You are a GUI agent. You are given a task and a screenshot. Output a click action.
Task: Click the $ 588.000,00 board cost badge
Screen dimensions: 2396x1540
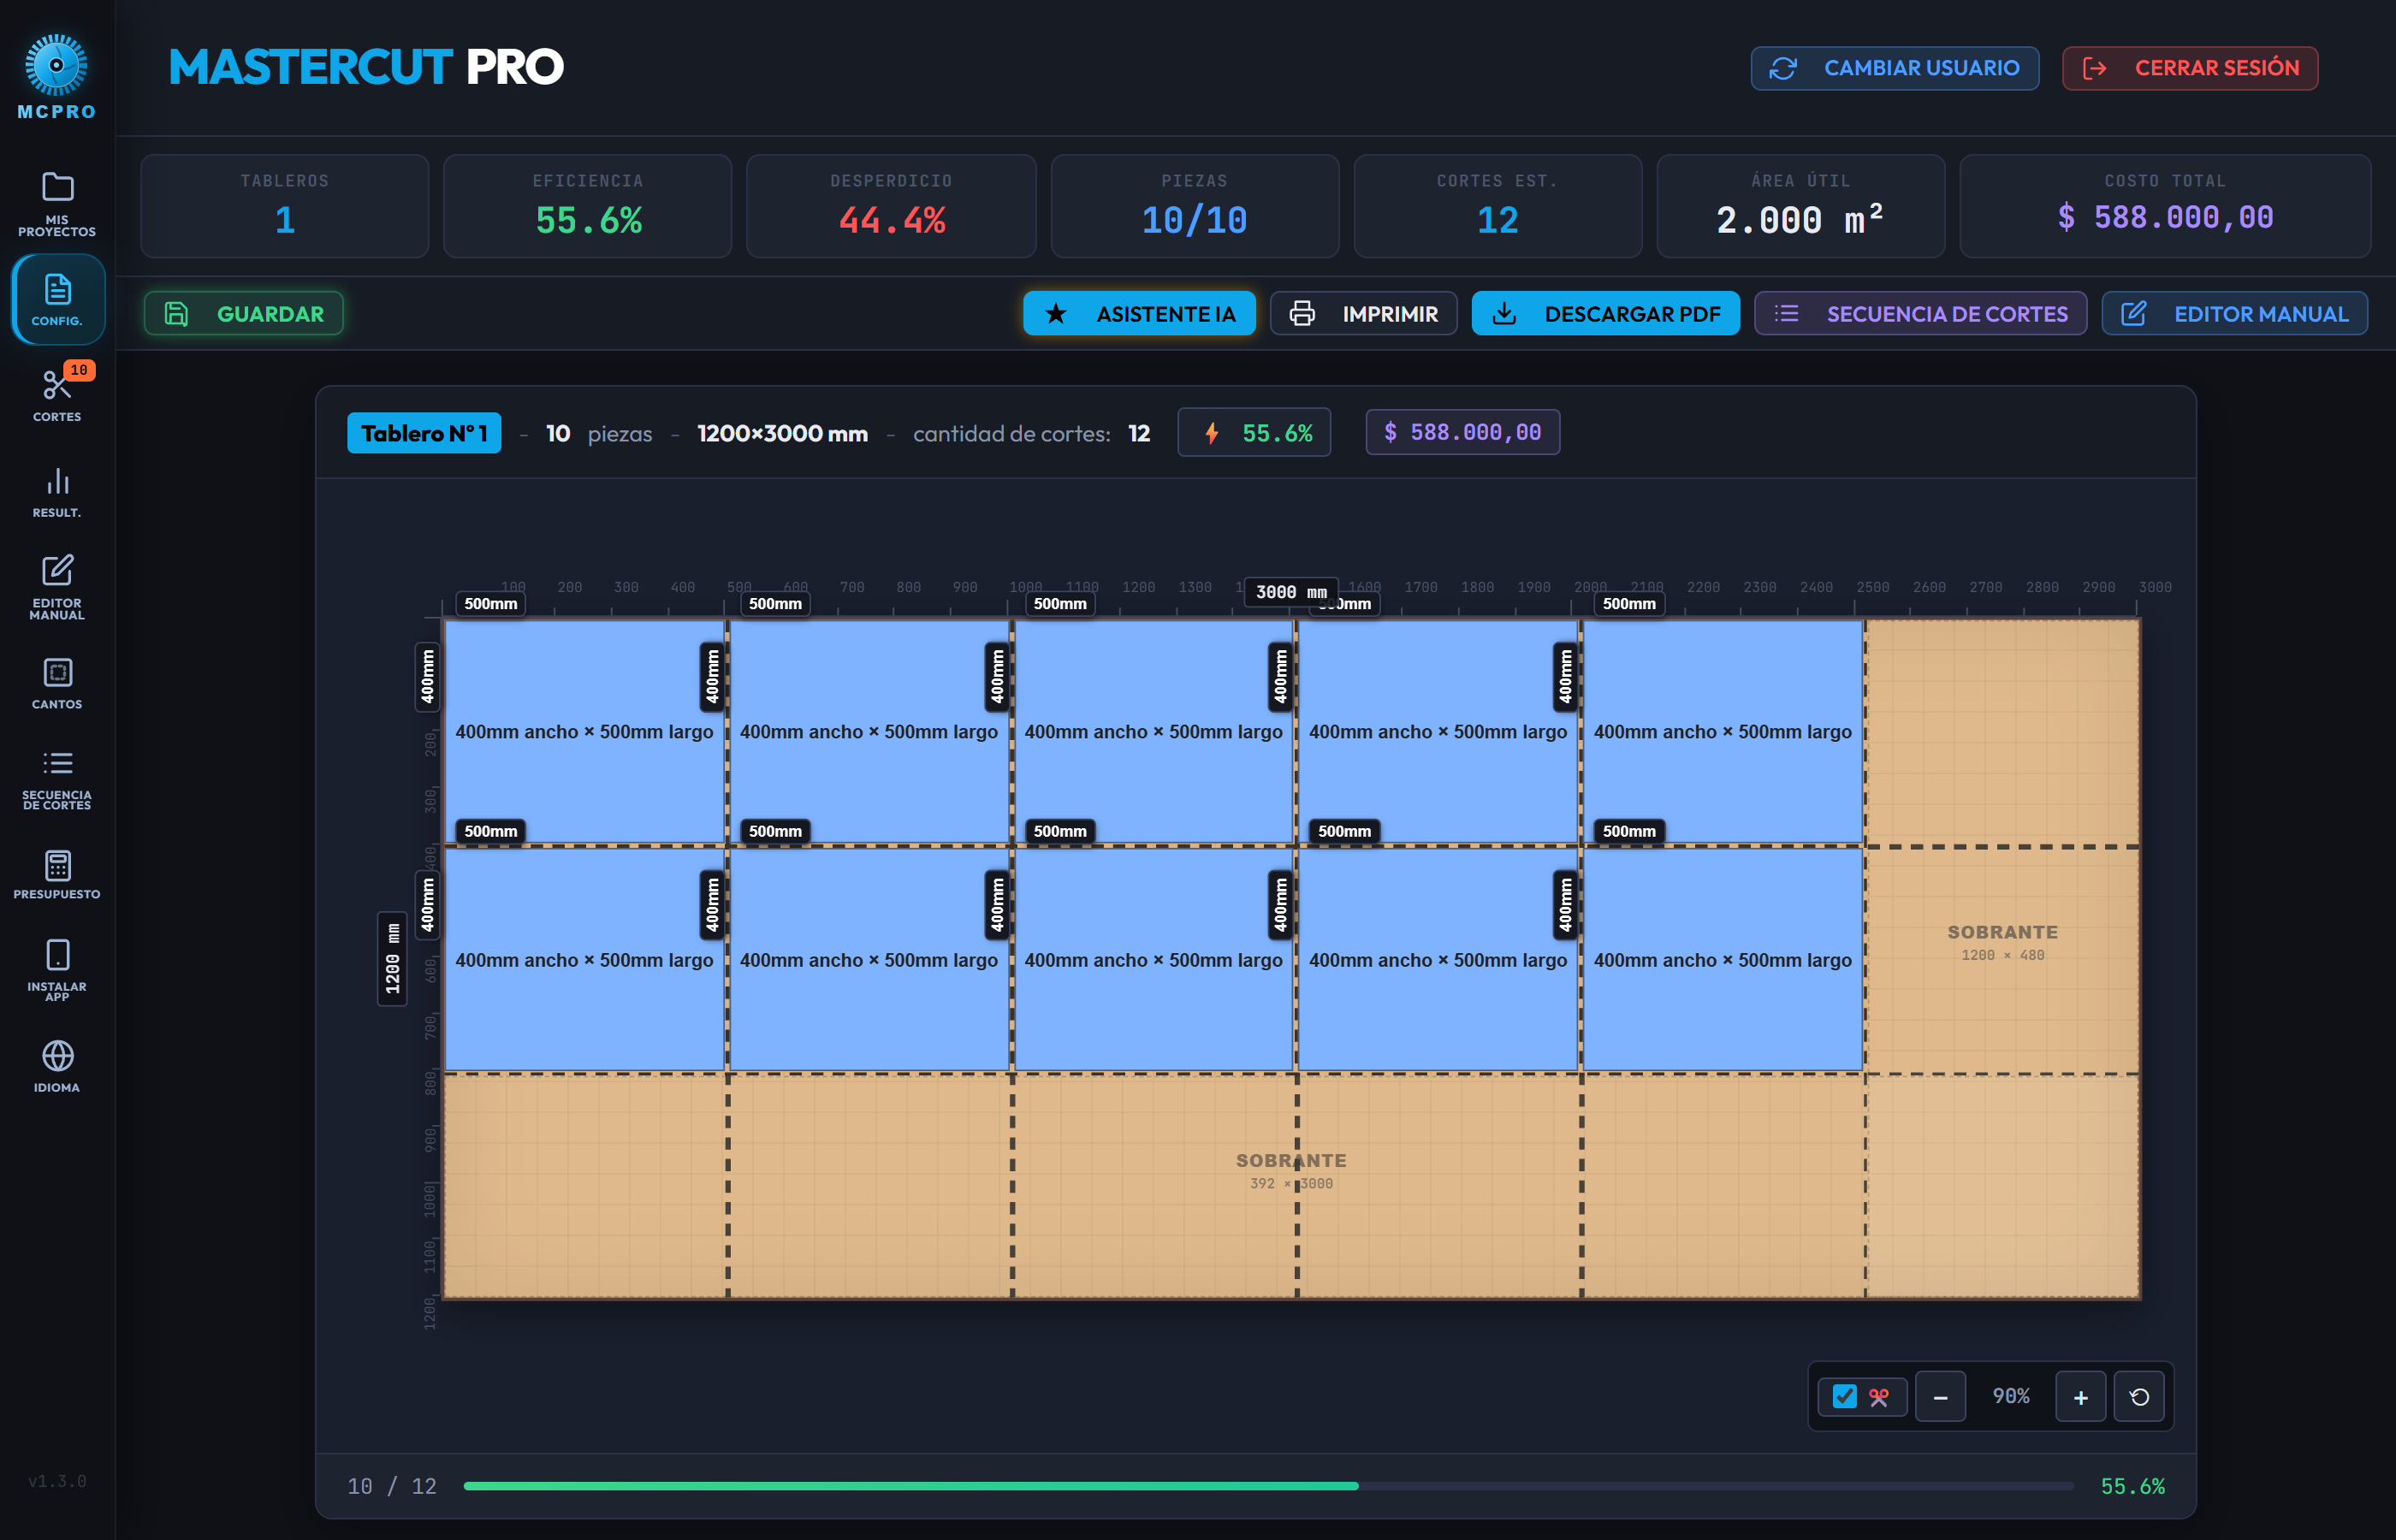1463,432
